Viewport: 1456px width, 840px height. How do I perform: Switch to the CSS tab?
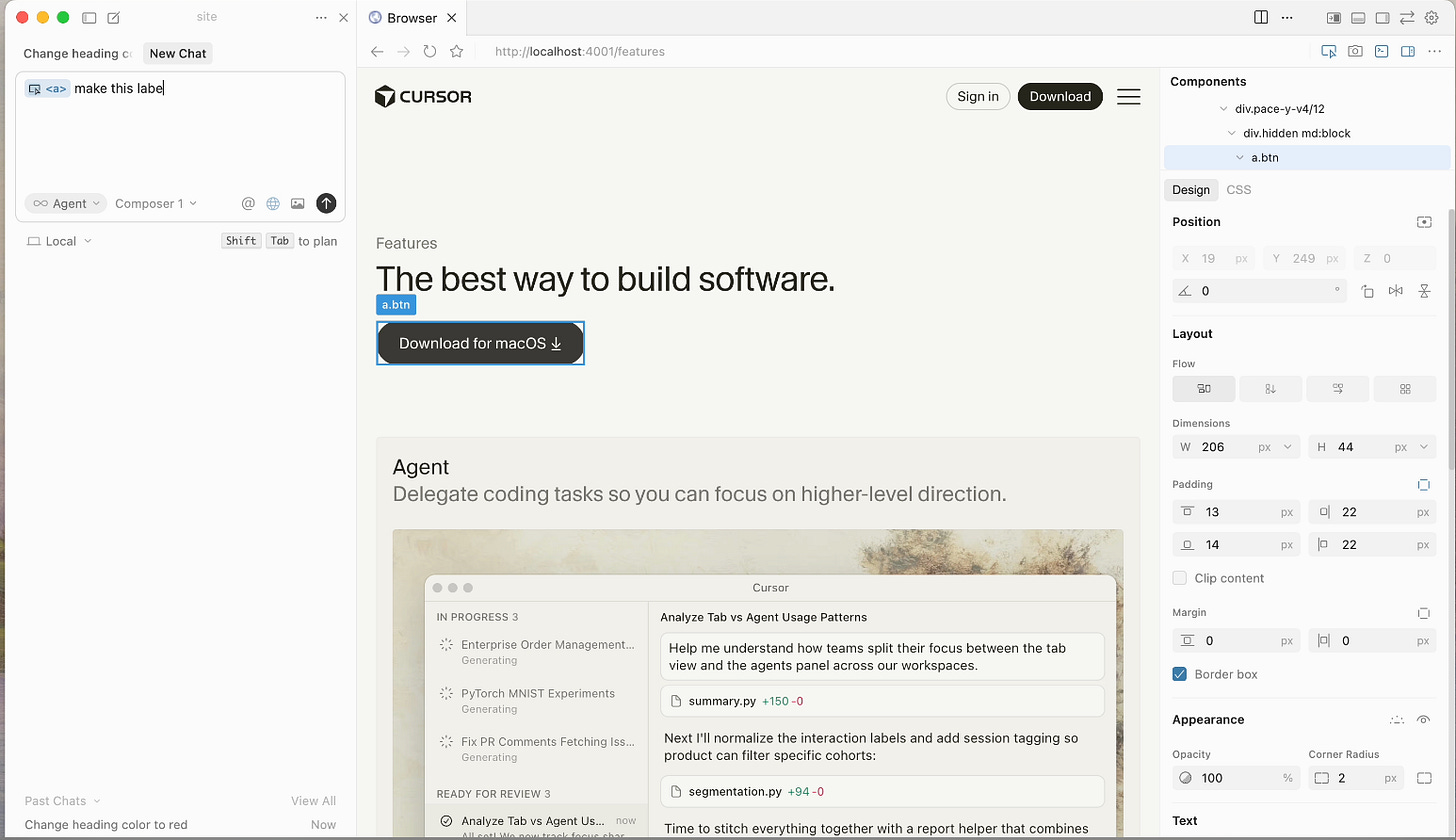click(1238, 190)
